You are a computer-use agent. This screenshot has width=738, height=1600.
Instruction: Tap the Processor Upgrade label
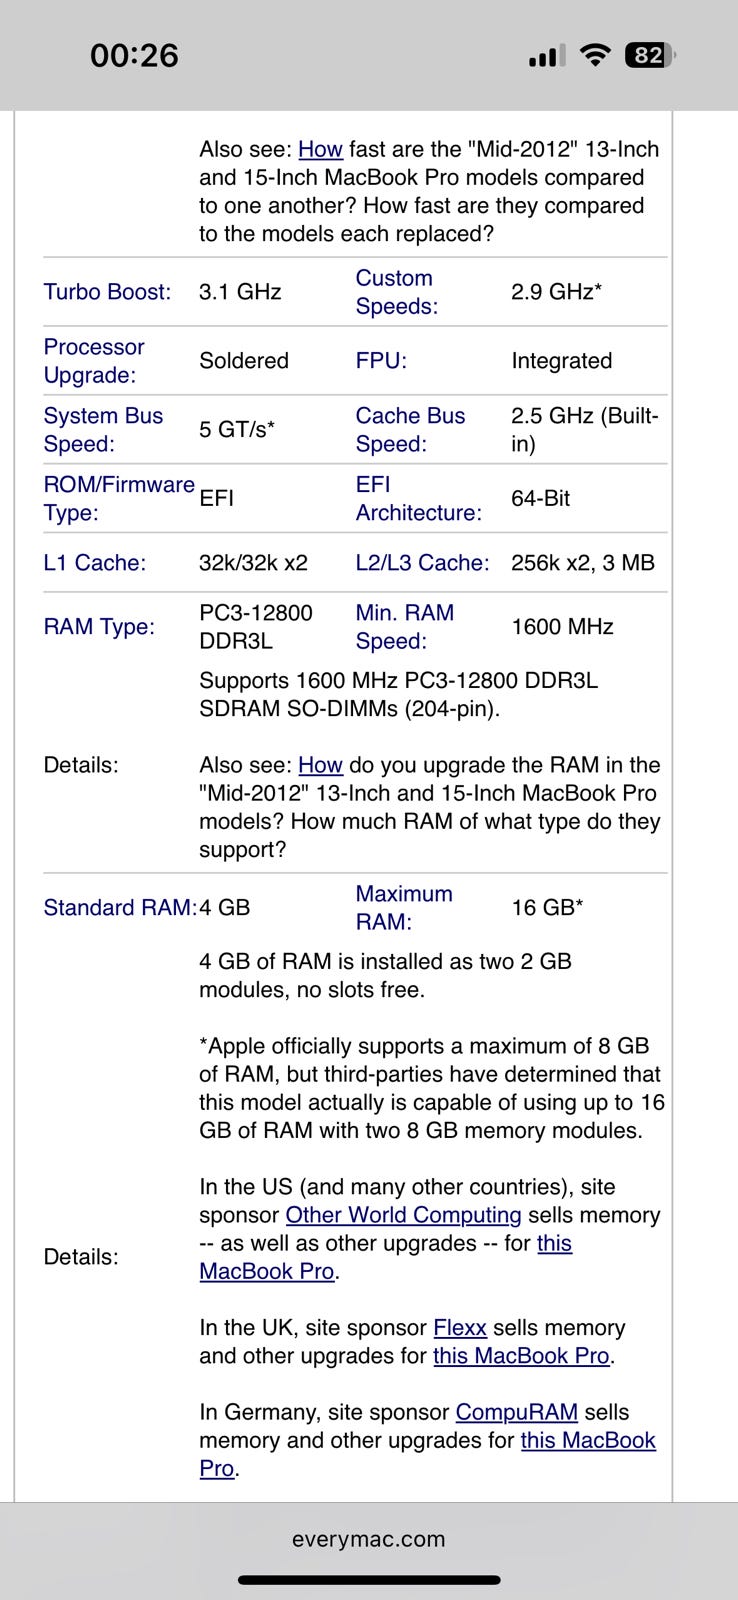94,361
